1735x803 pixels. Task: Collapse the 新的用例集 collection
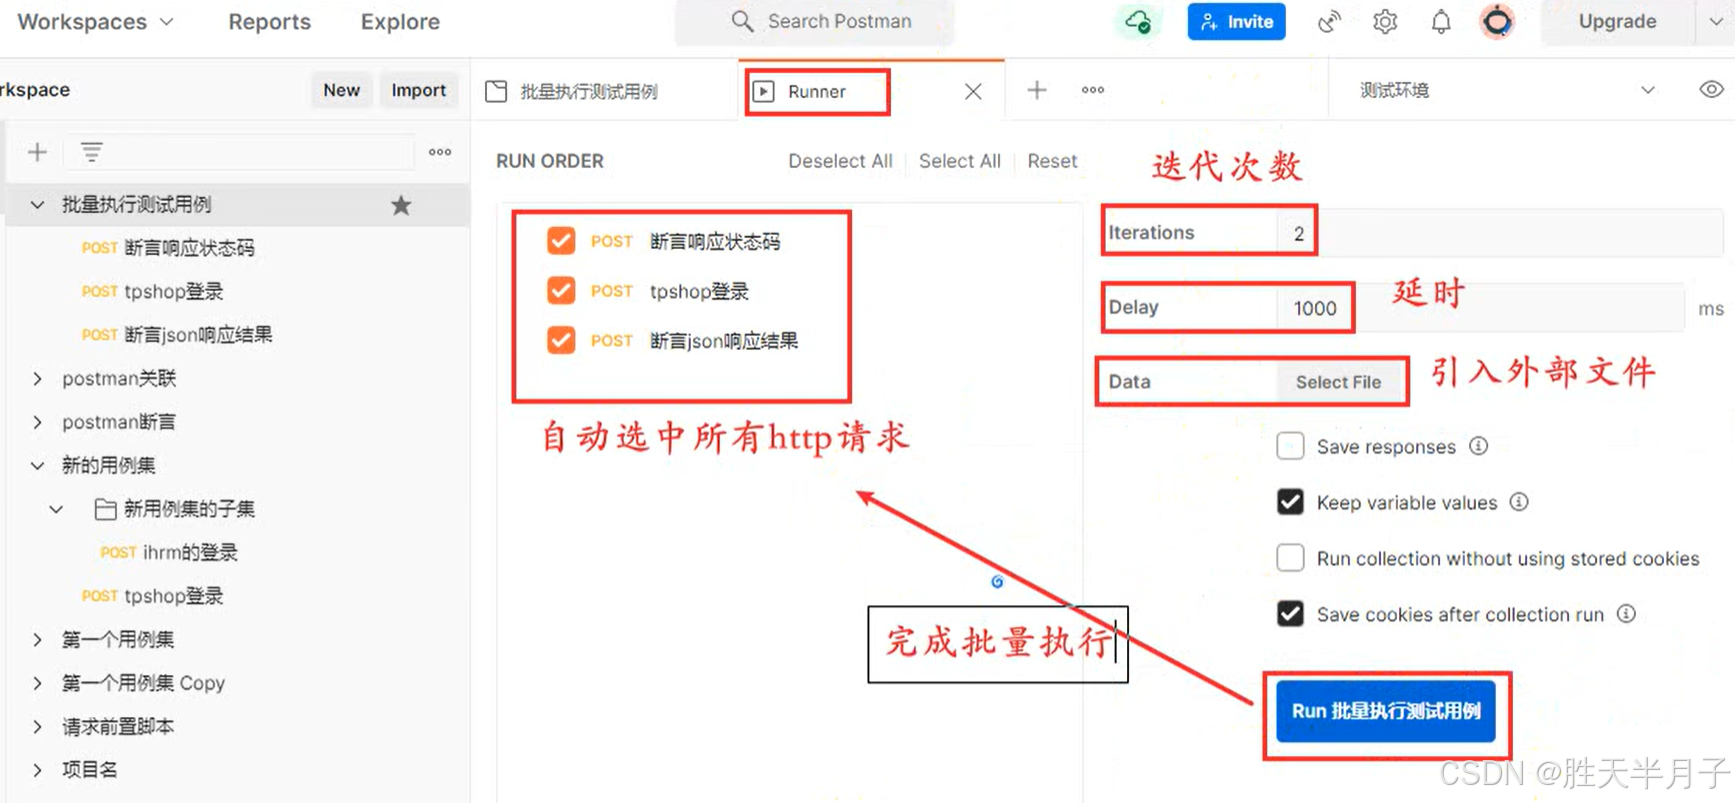37,466
